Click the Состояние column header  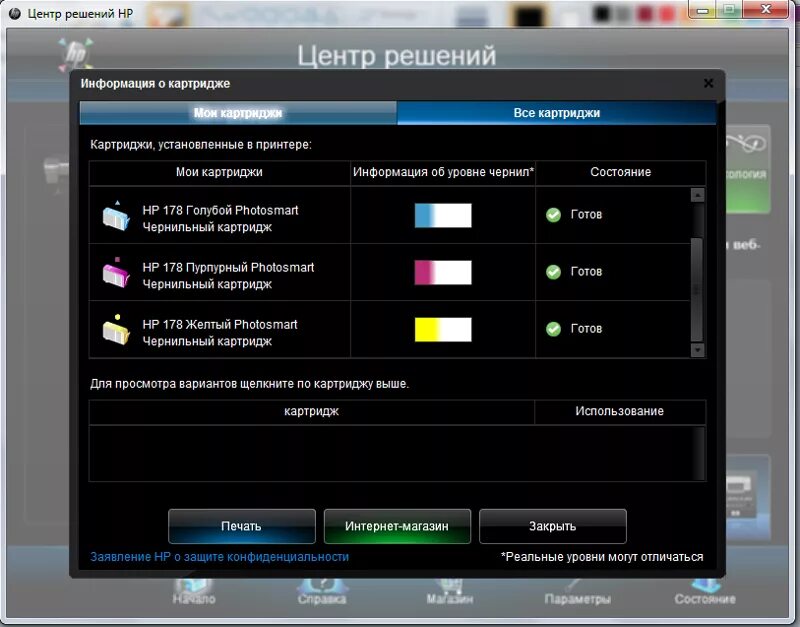(620, 172)
